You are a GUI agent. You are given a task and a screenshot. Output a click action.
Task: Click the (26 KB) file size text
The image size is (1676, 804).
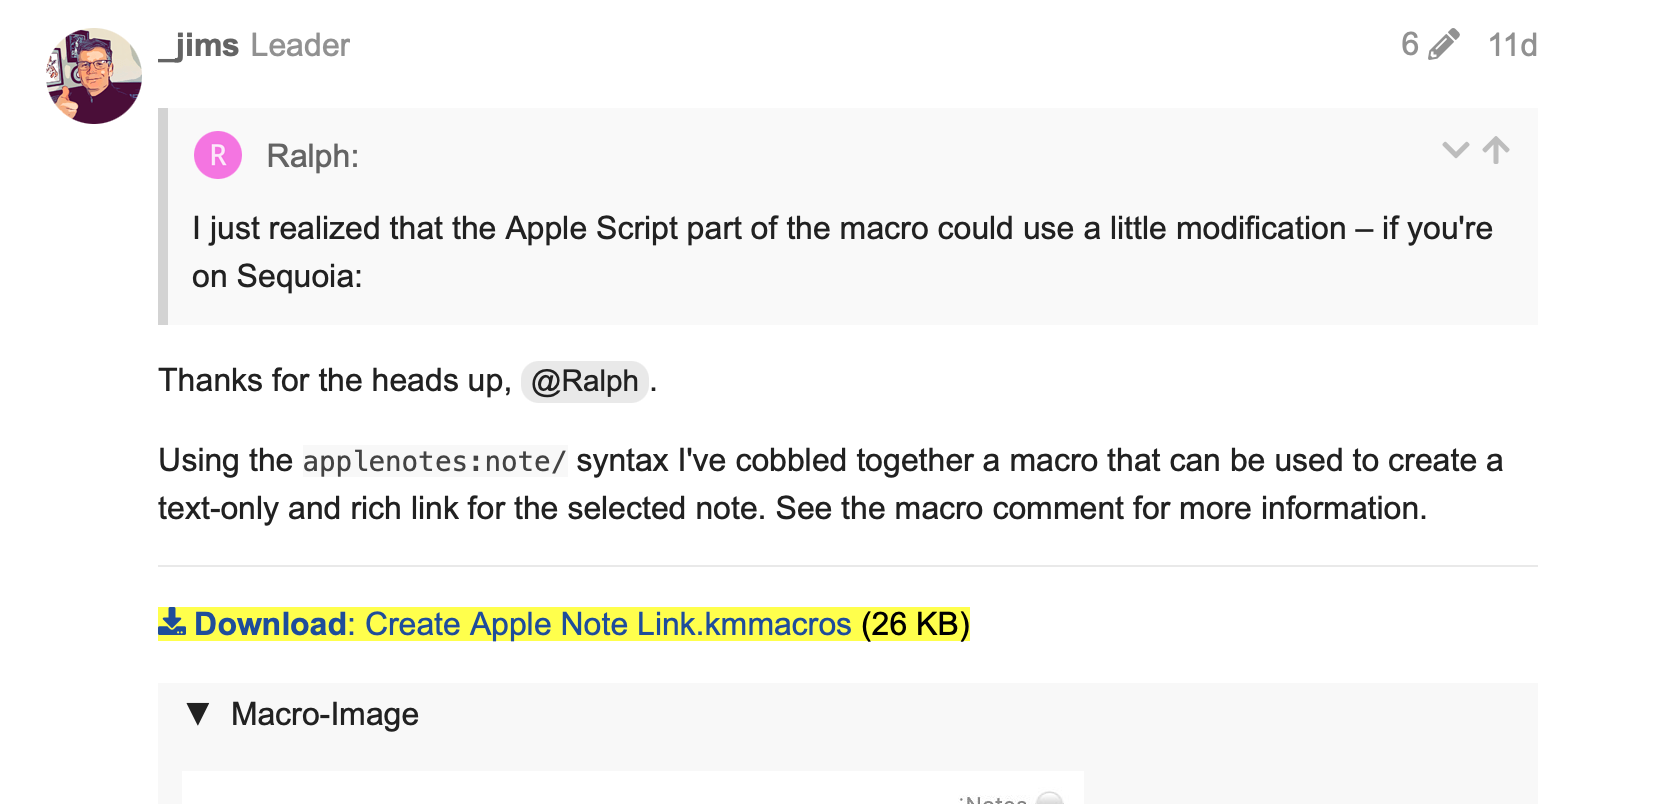pos(915,624)
